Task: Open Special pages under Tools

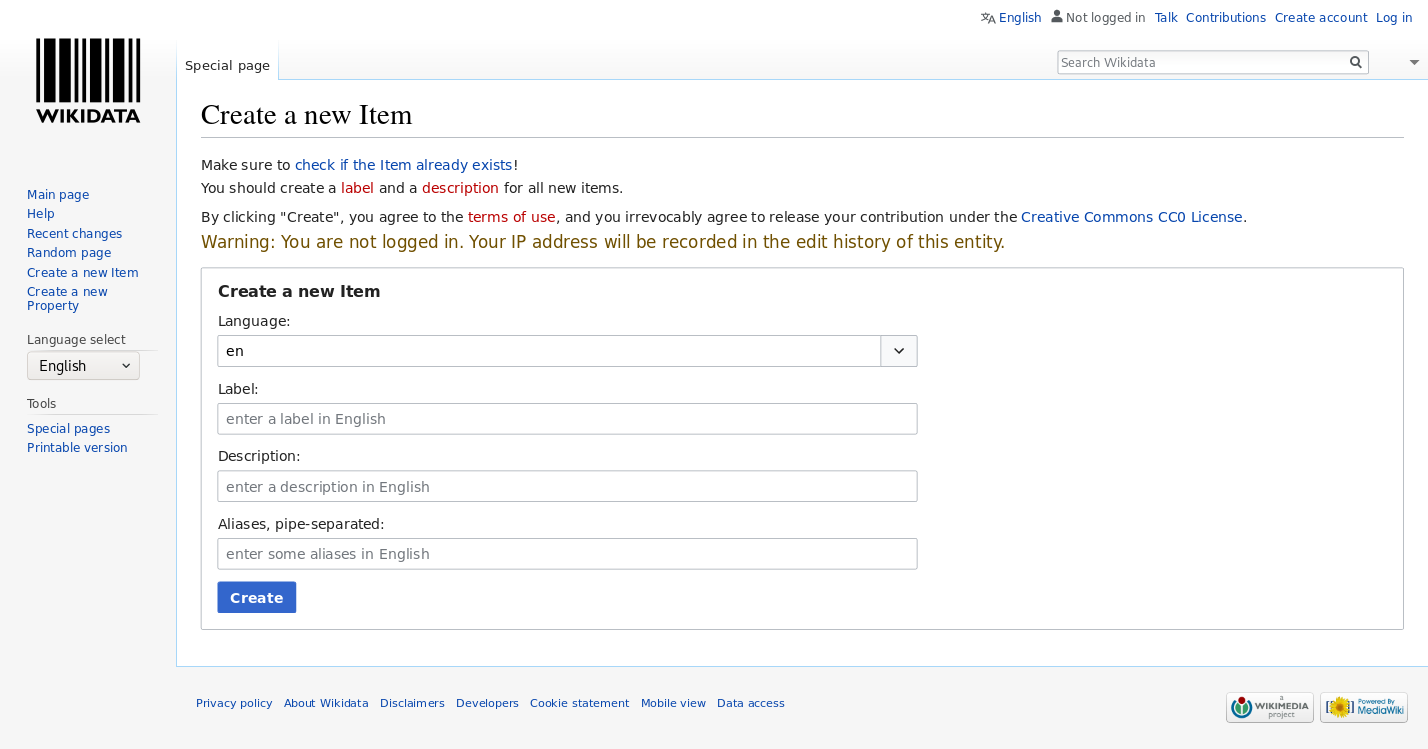Action: (68, 429)
